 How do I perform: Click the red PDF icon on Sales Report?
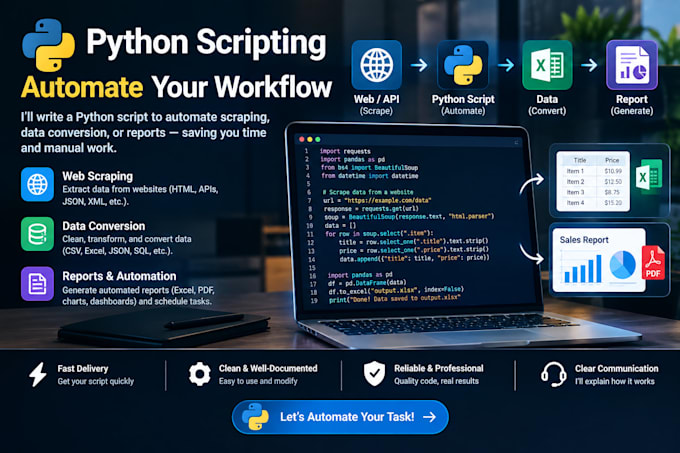coord(653,263)
